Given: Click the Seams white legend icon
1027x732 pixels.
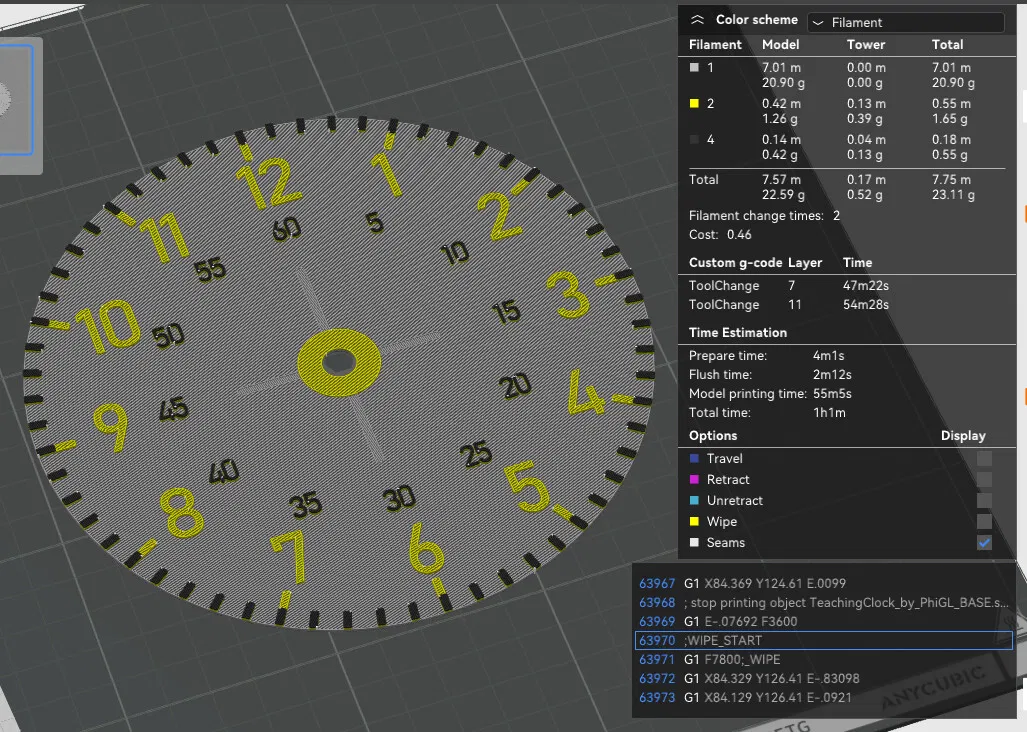Looking at the screenshot, I should [694, 542].
